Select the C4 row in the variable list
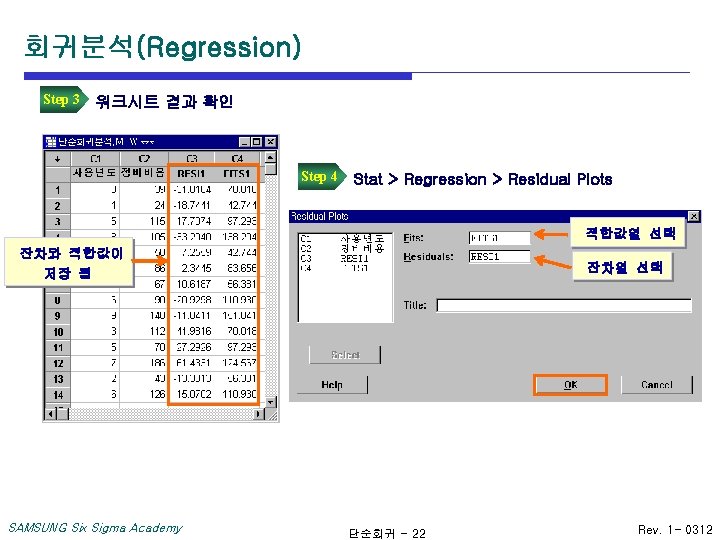This screenshot has height=540, width=720. click(x=345, y=268)
